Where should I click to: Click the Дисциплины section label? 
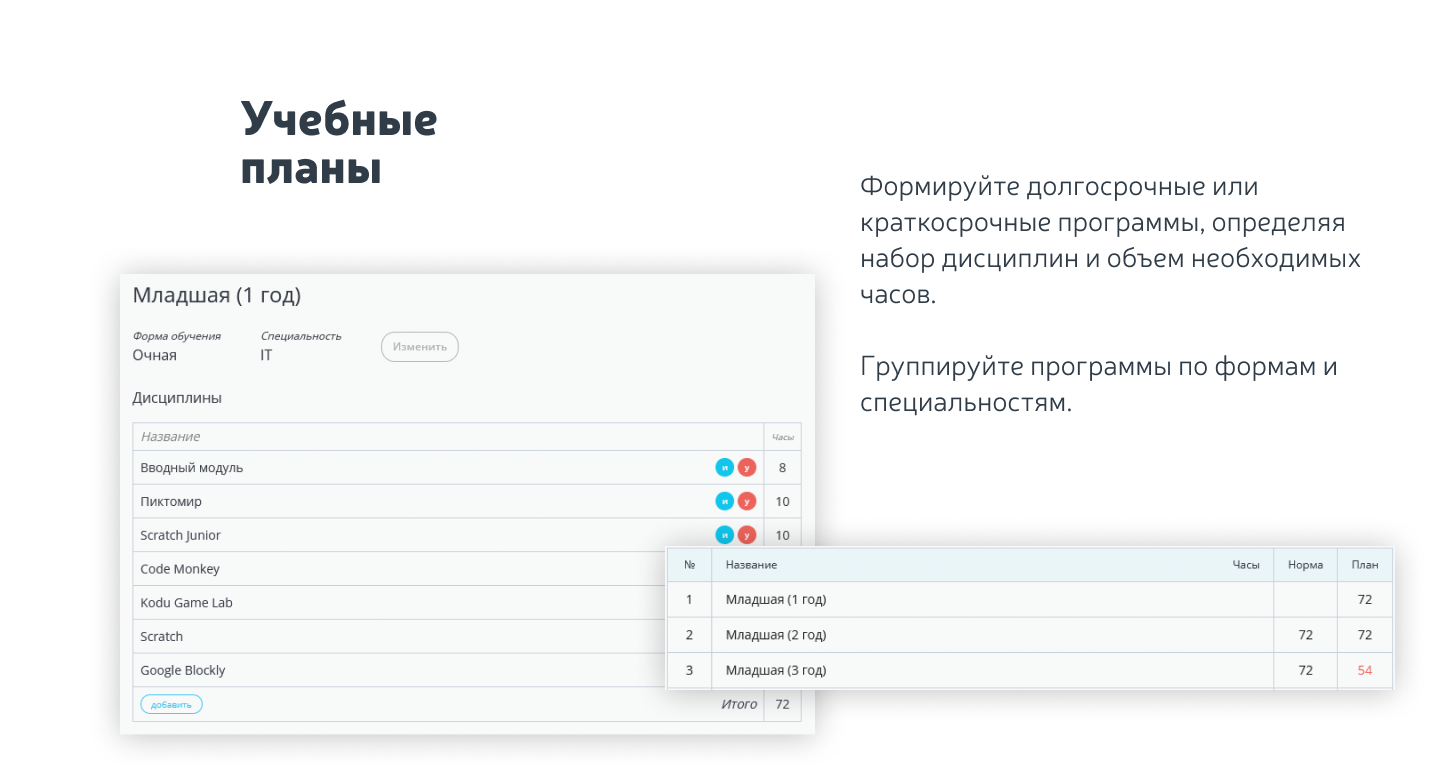click(x=177, y=398)
